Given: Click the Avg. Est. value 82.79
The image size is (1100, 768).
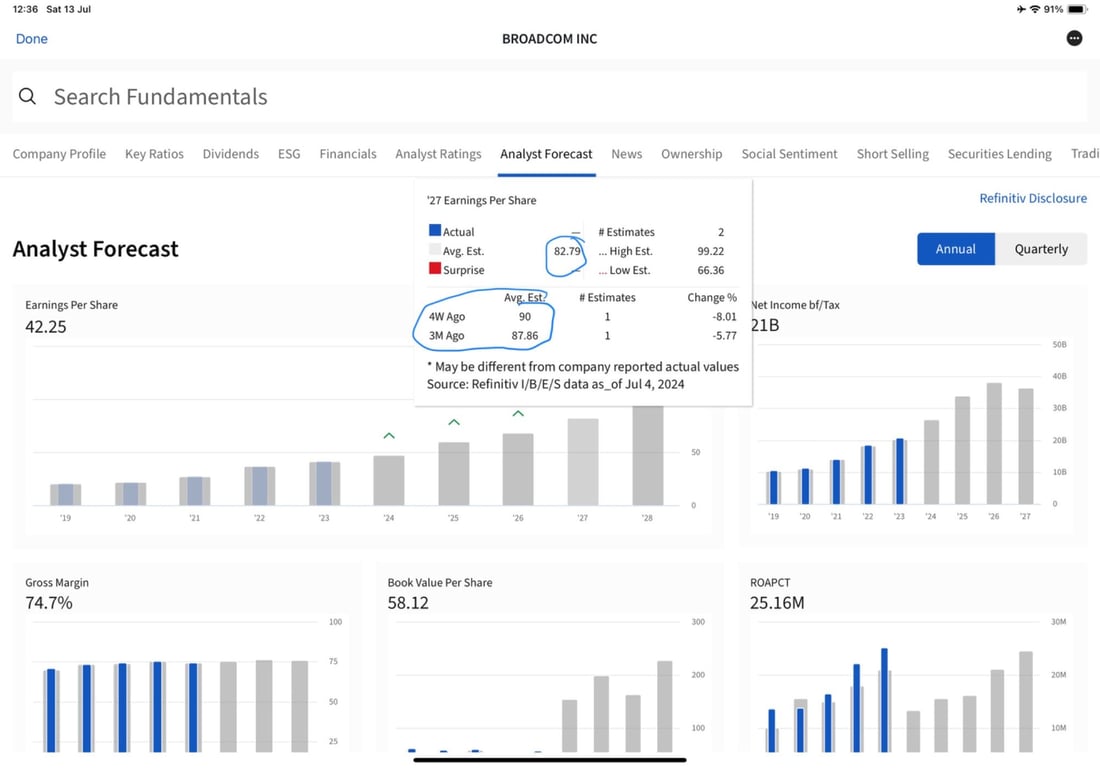Looking at the screenshot, I should pos(567,251).
